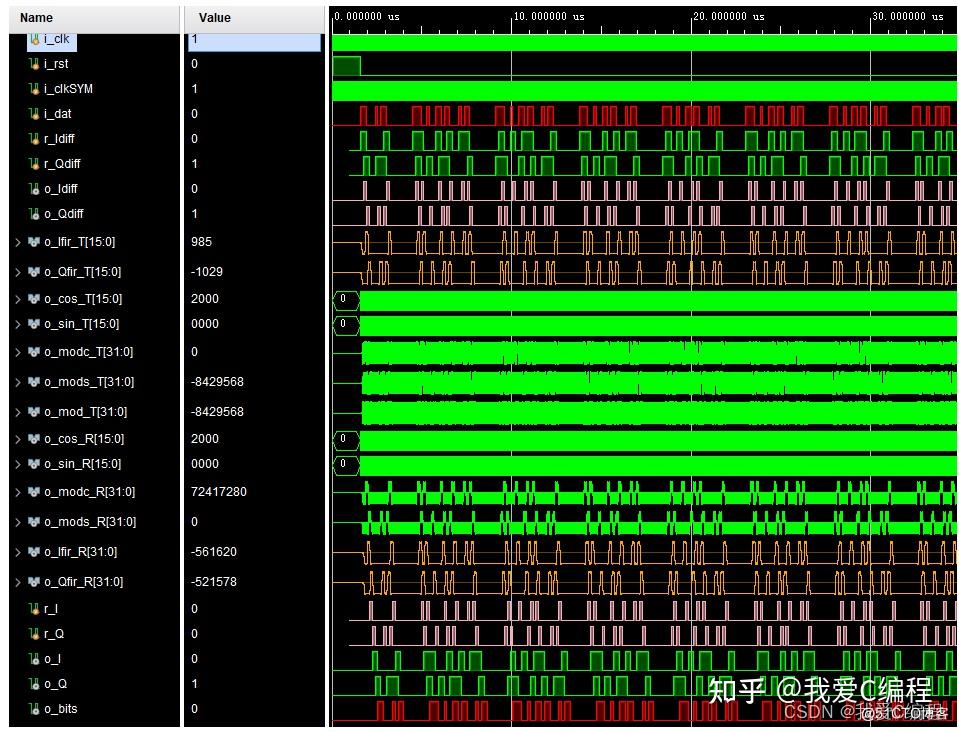
Task: Click the bus icon next to o_mod_T[31:0]
Action: point(36,412)
